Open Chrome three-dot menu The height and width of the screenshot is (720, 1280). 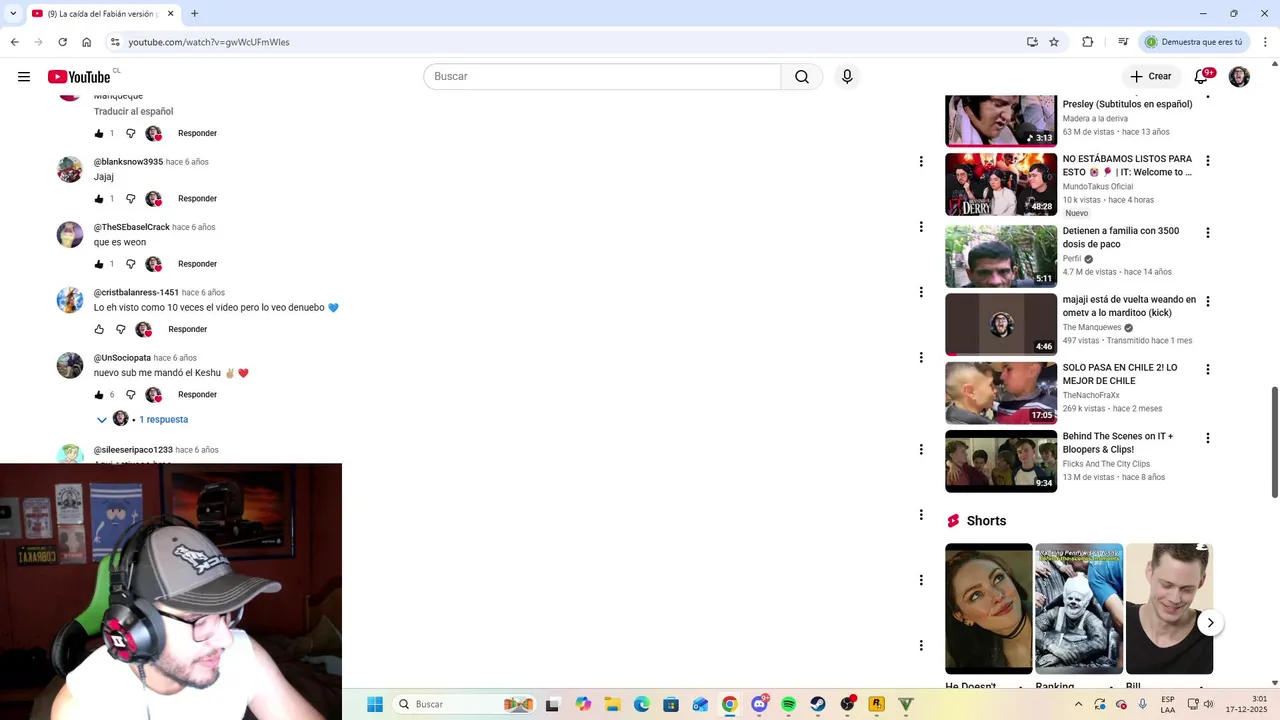coord(1264,42)
